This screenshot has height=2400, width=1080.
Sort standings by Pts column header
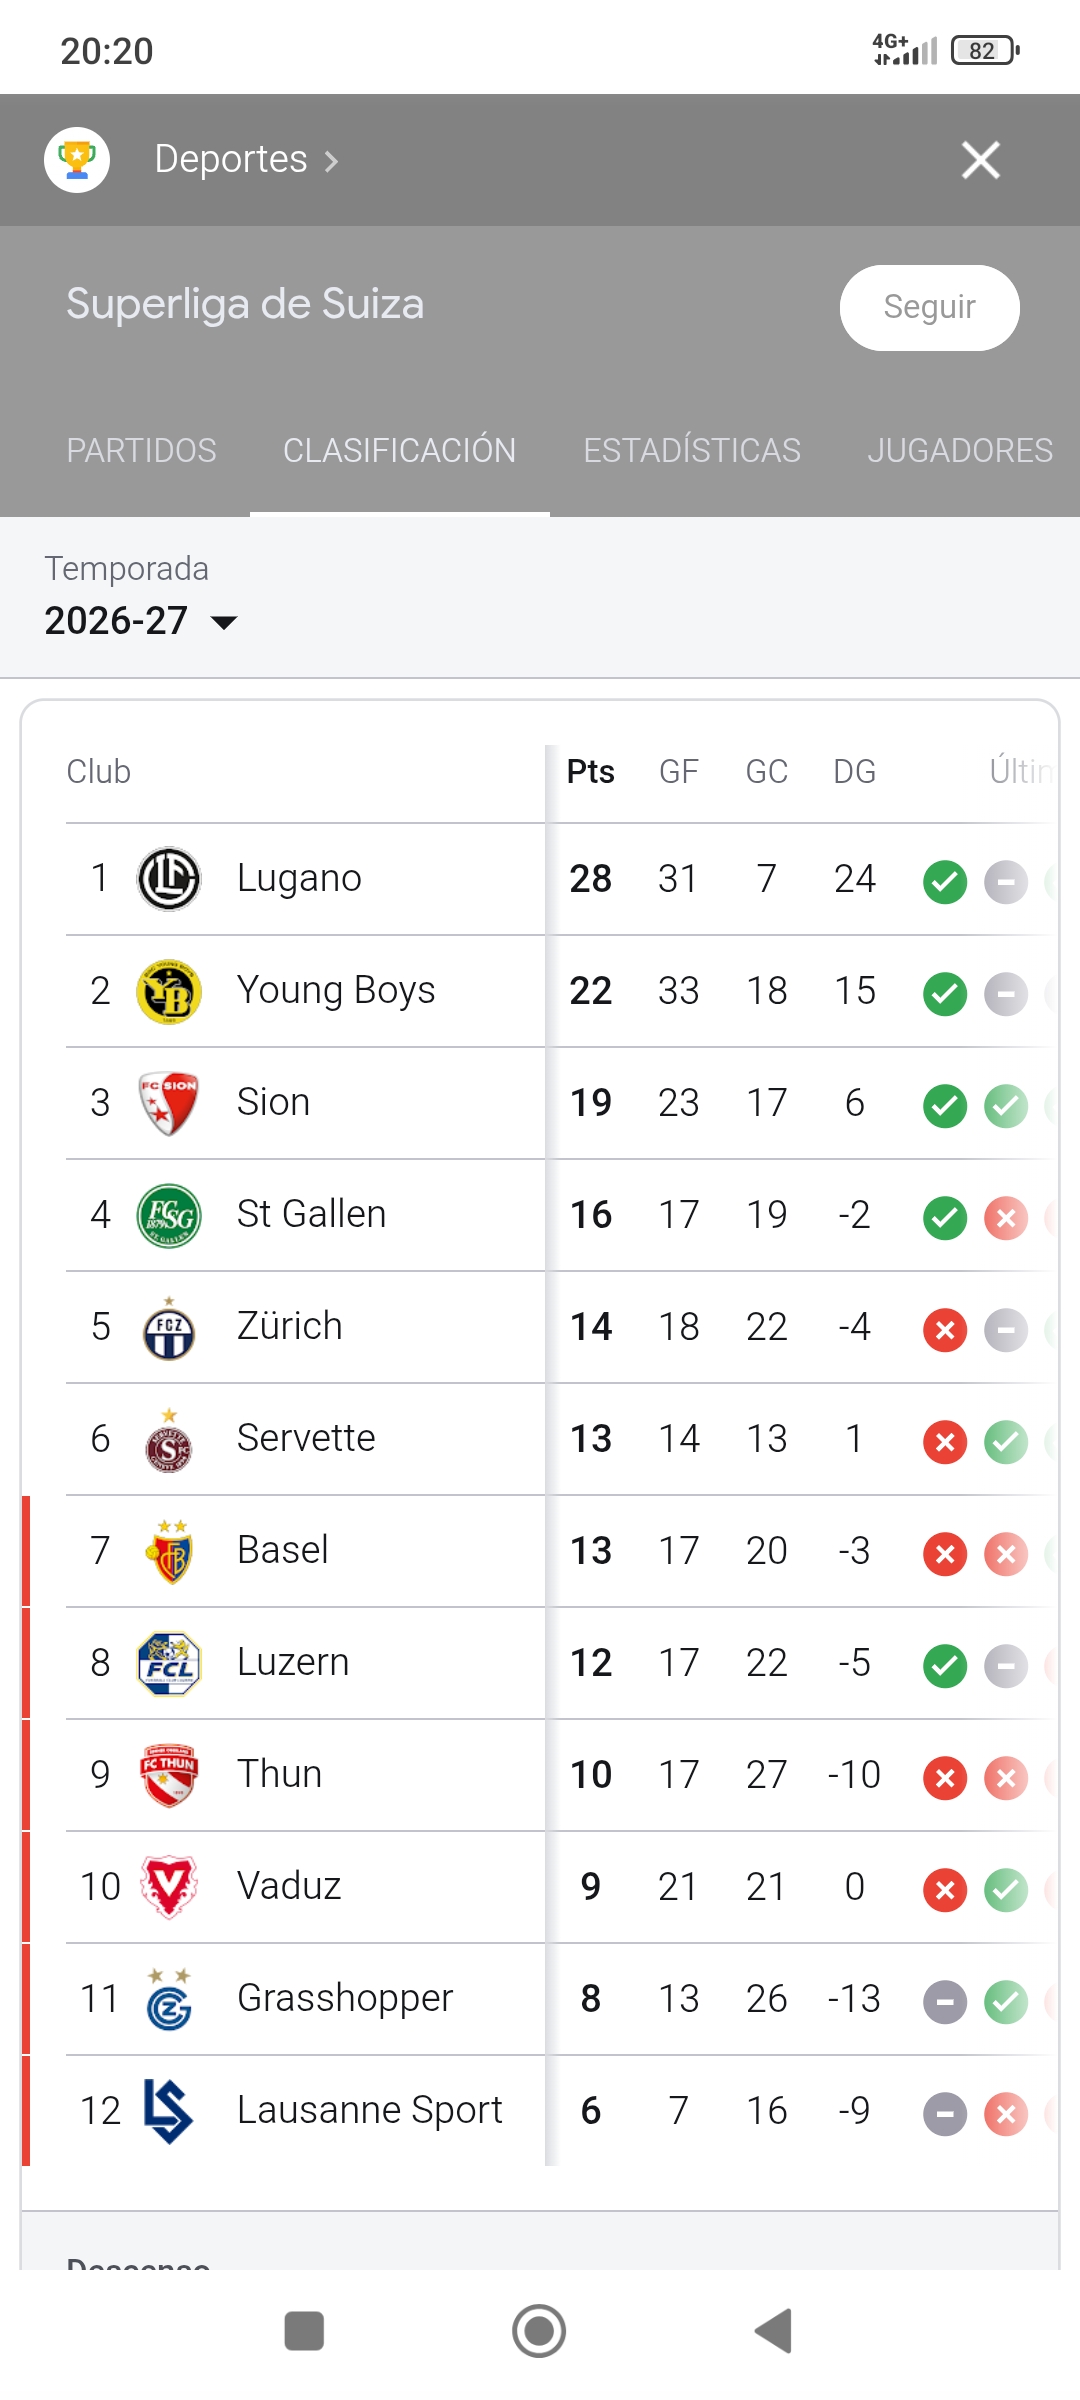click(x=591, y=771)
